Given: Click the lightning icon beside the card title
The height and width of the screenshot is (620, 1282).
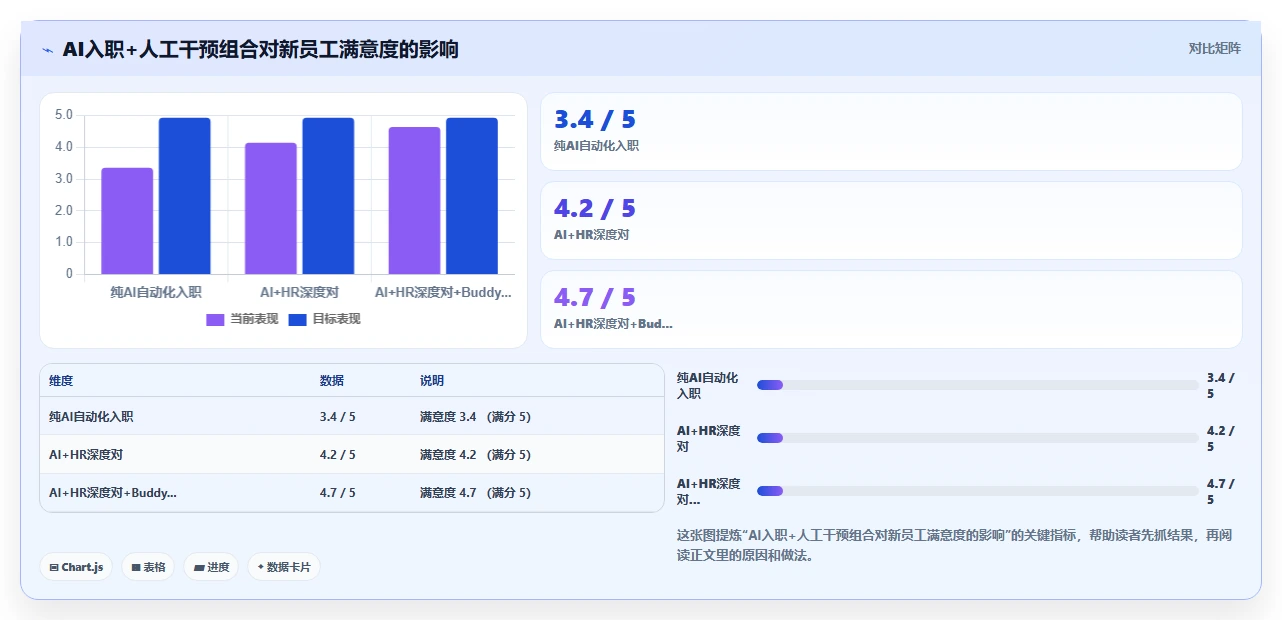Looking at the screenshot, I should [x=47, y=50].
